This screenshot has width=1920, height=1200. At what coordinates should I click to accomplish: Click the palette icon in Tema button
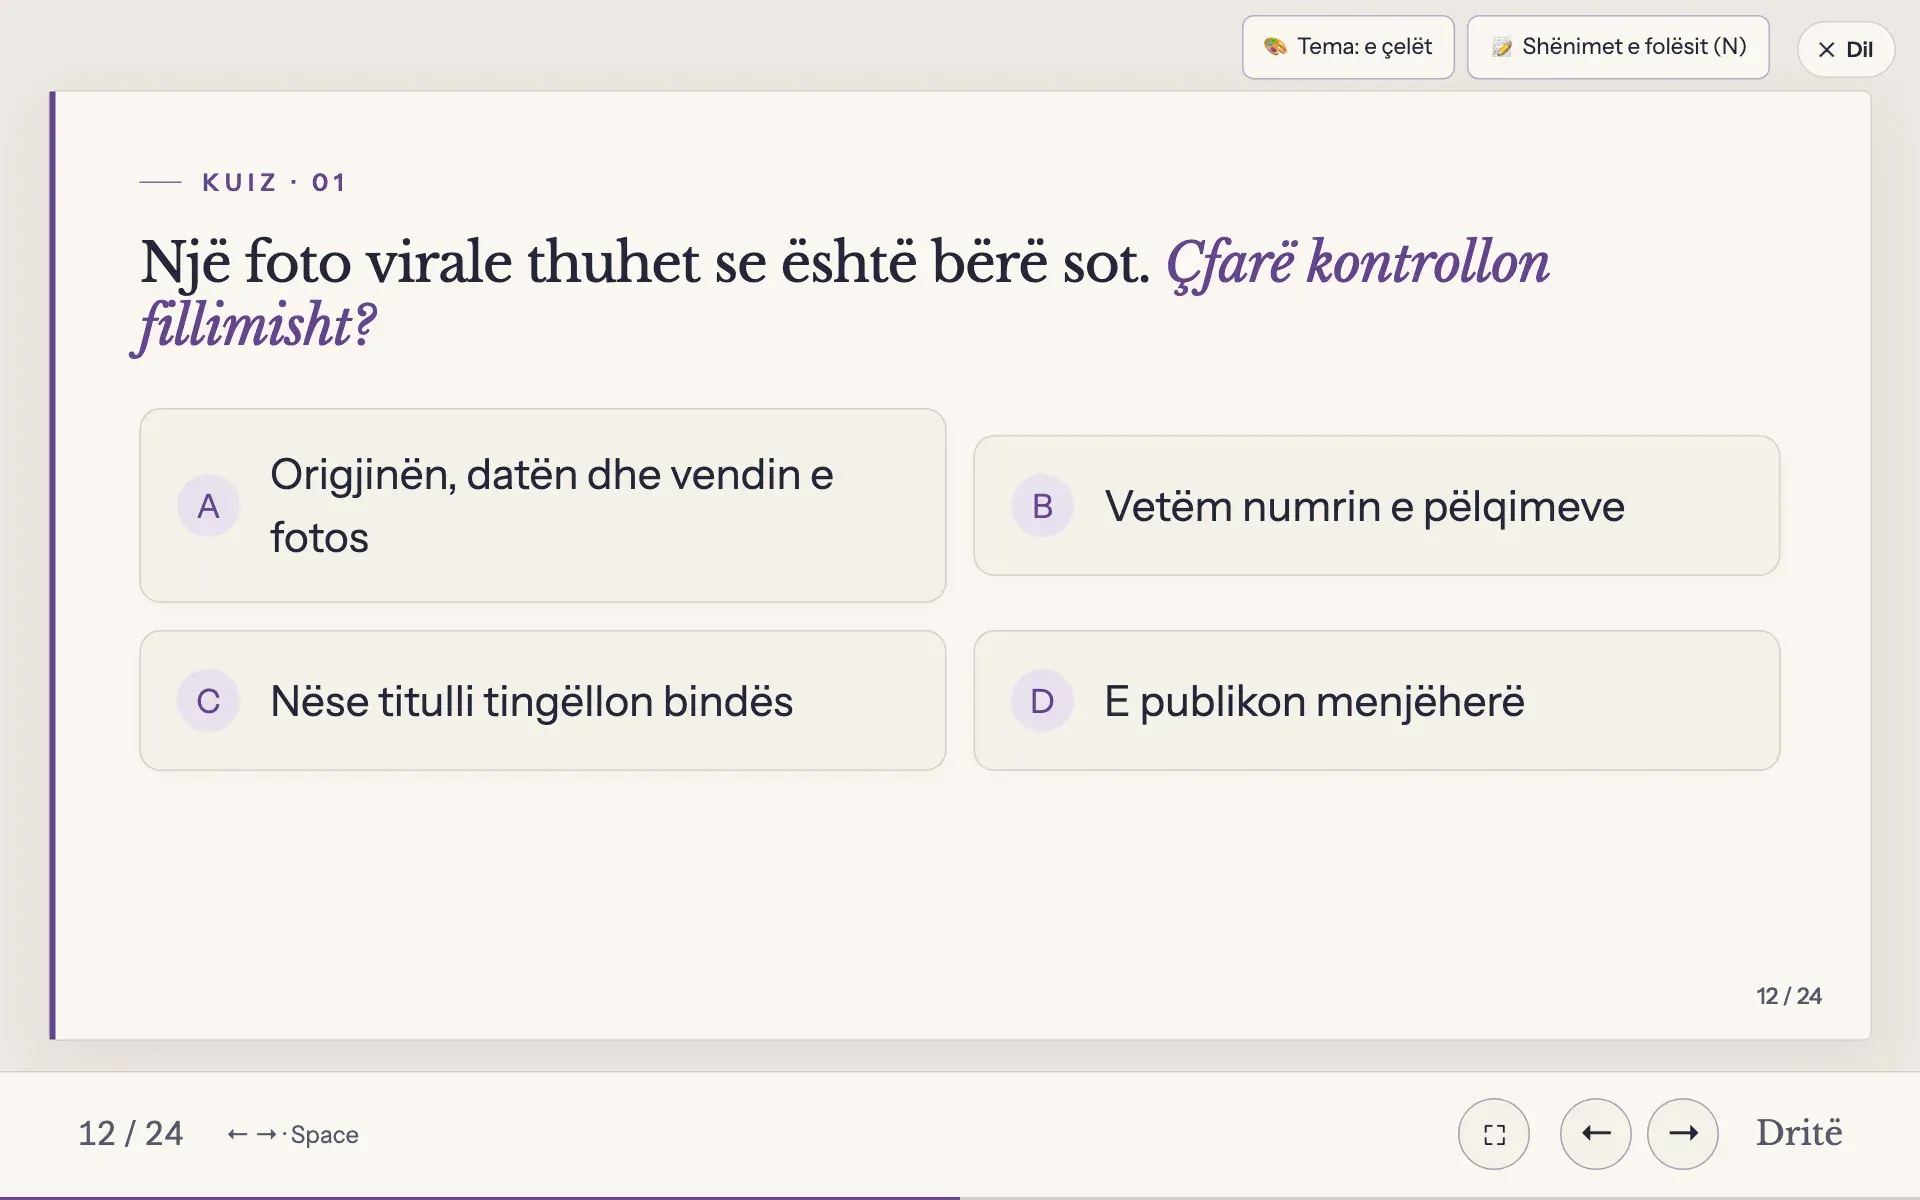(x=1275, y=47)
